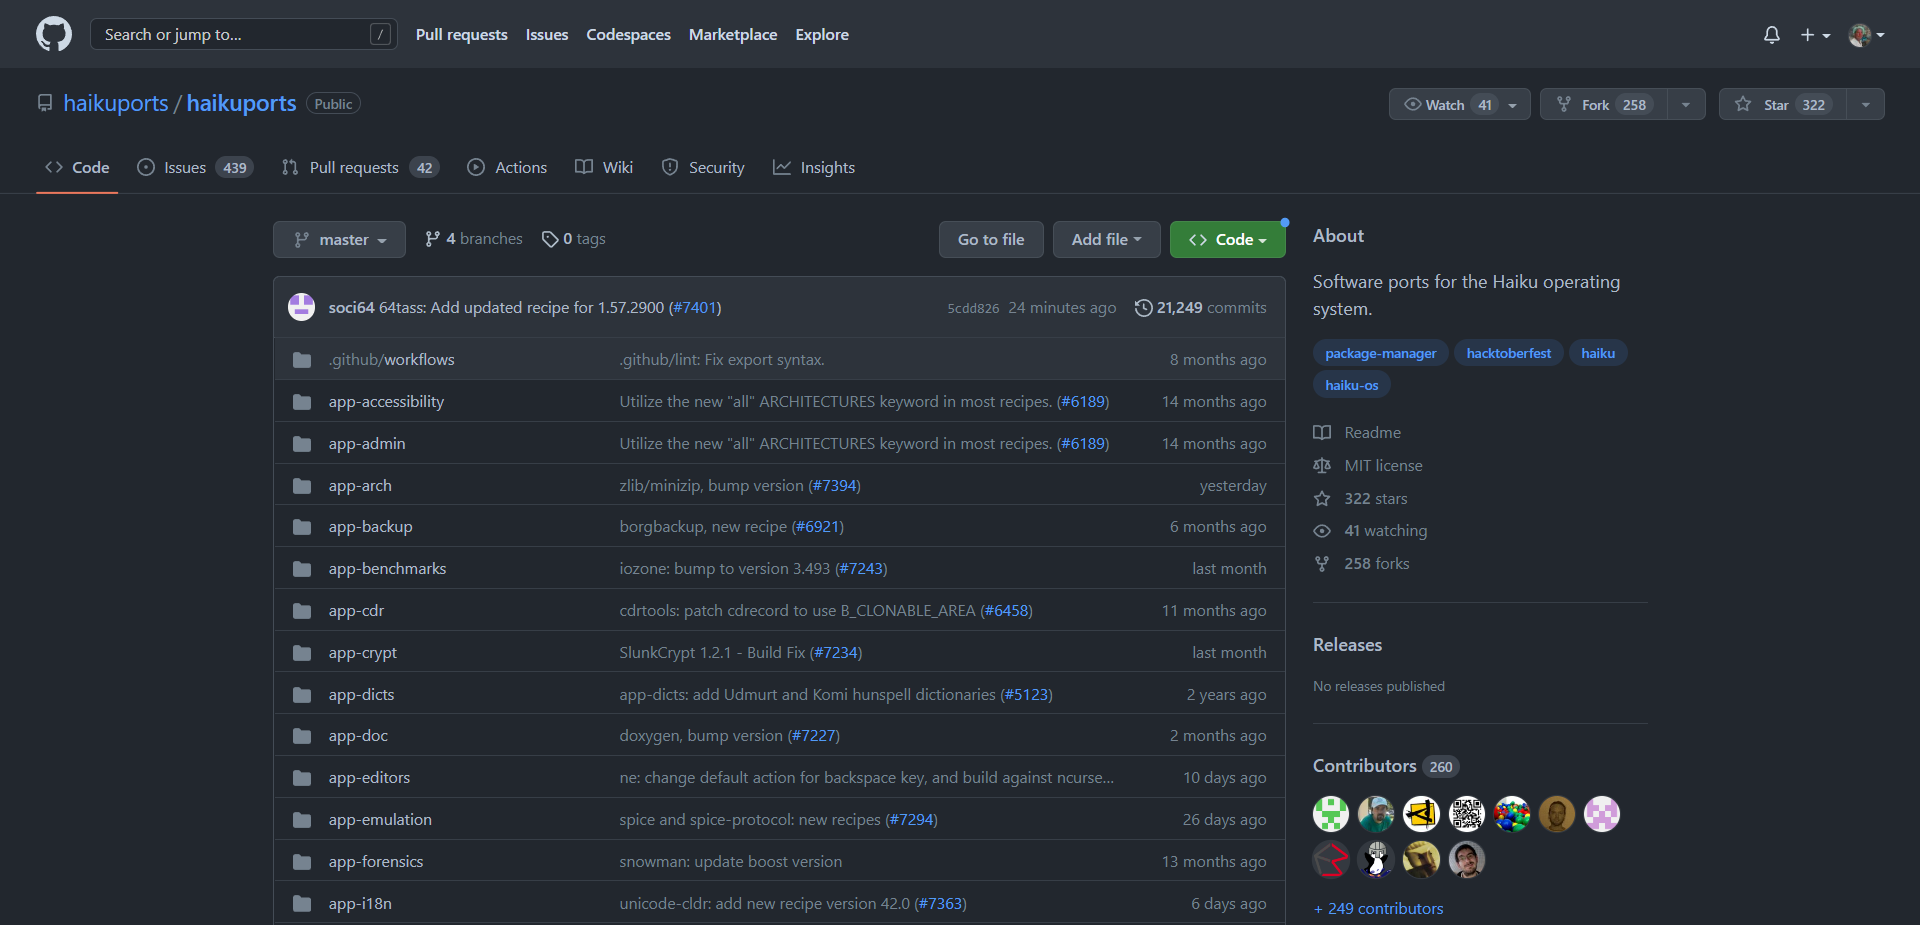Click the history clock icon near commits
Image resolution: width=1920 pixels, height=925 pixels.
coord(1143,308)
